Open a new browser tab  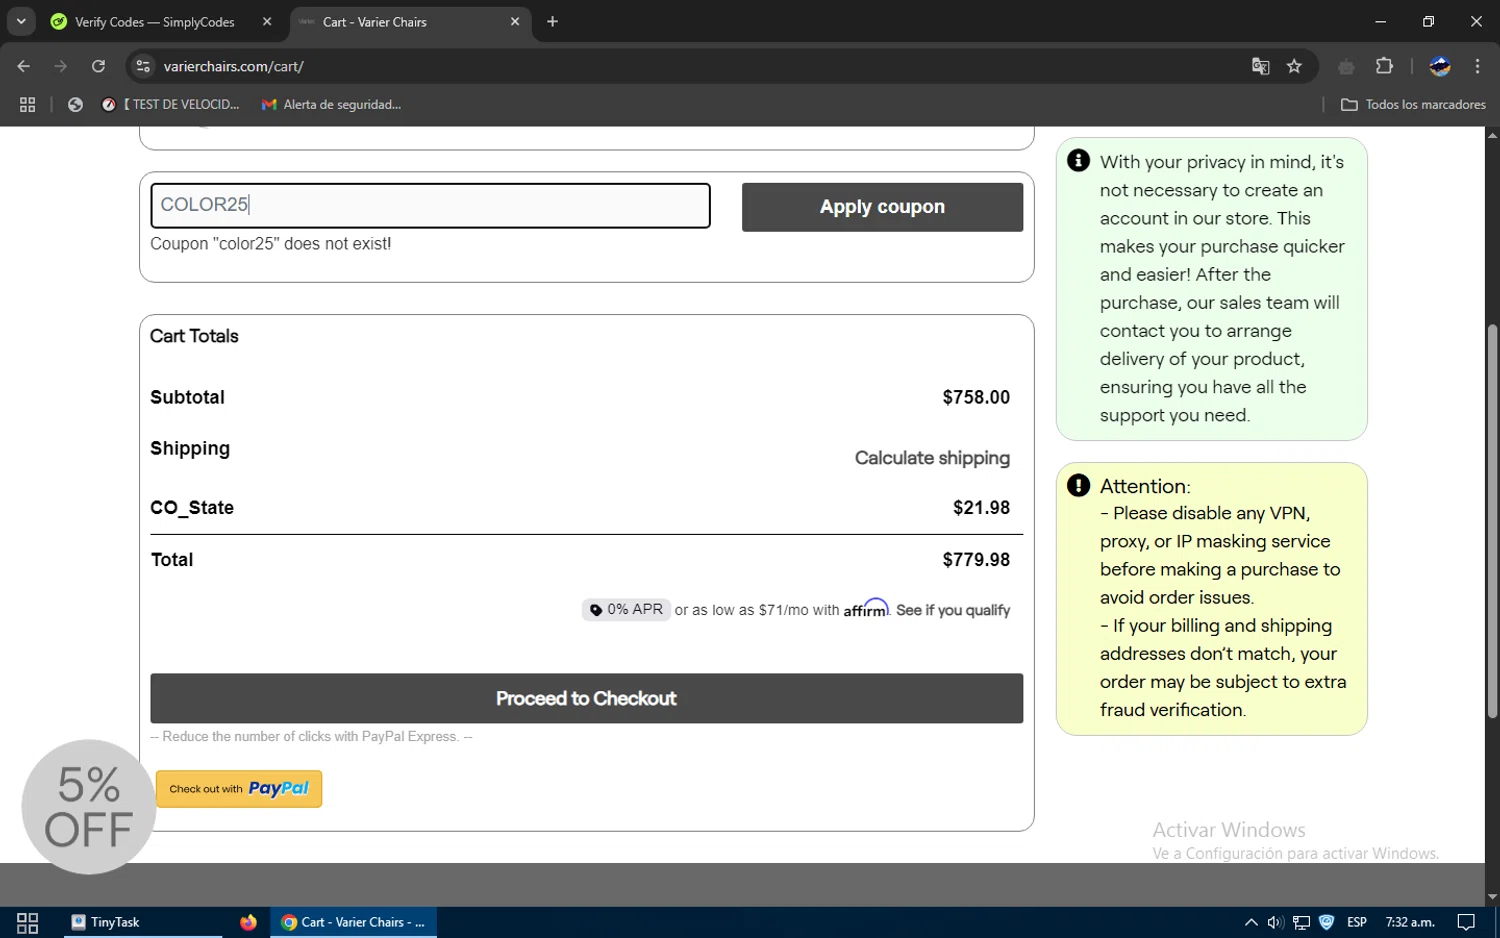552,21
